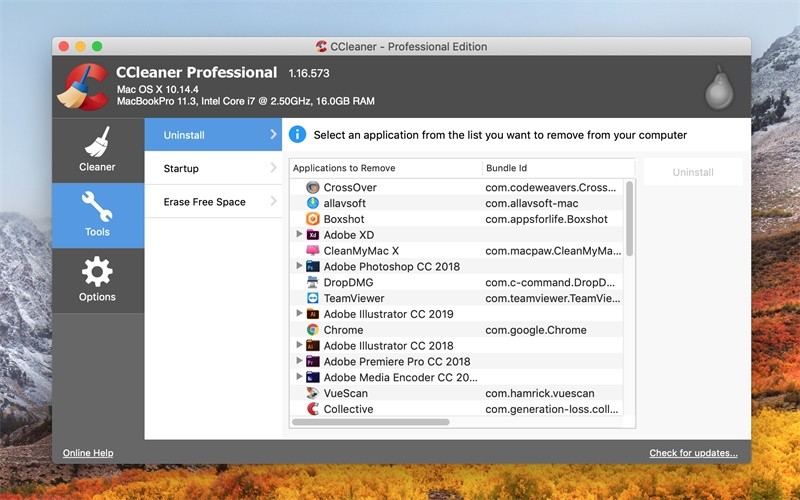Click the CleanMyMac X app icon
800x500 pixels.
[313, 251]
